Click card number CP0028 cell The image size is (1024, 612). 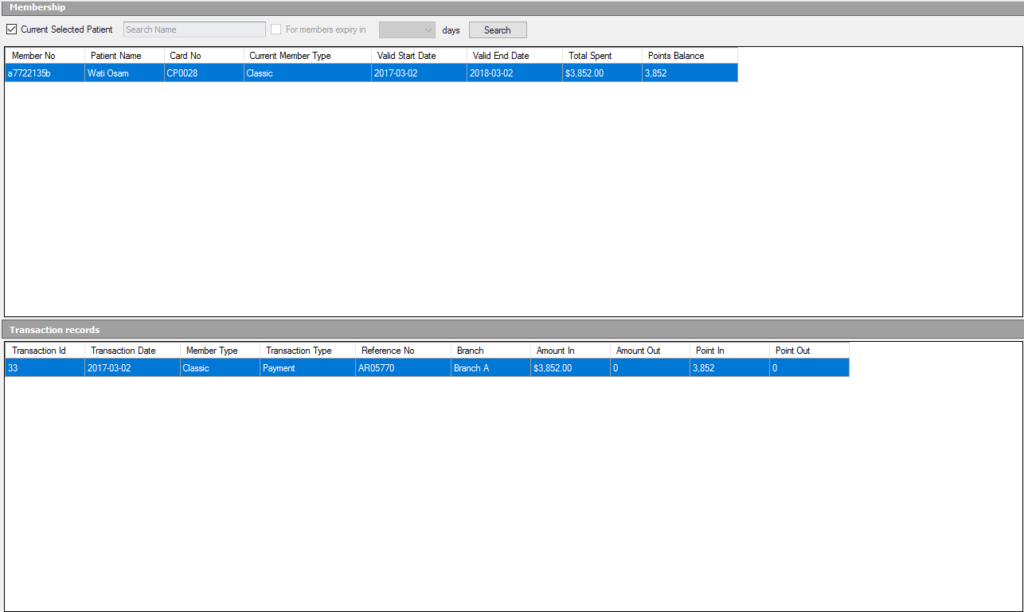coord(204,73)
